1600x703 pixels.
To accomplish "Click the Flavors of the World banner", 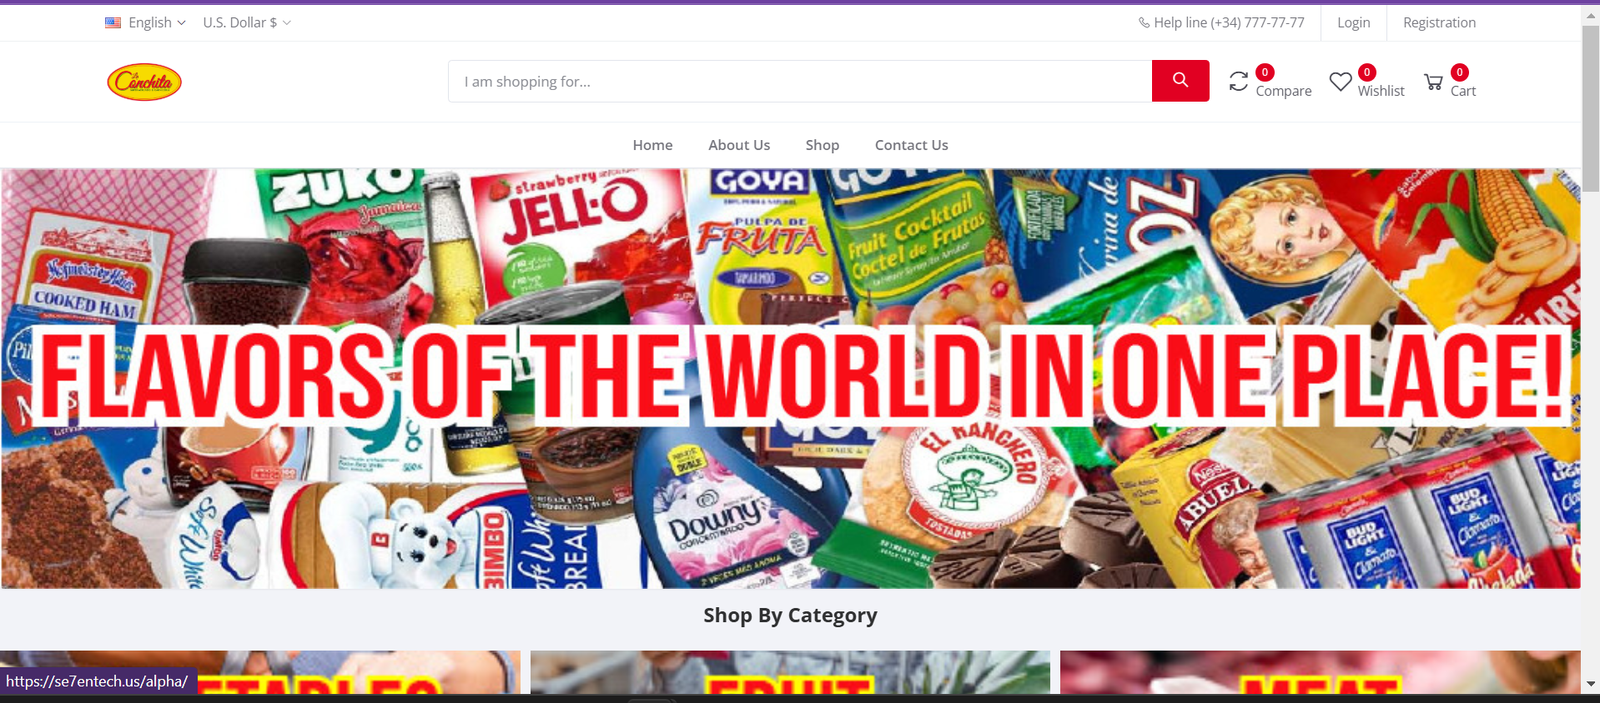I will tap(790, 378).
